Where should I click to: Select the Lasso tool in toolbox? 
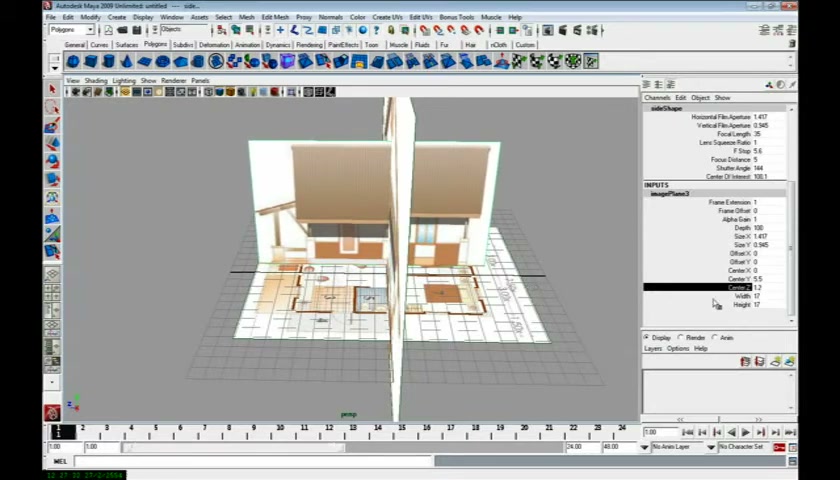click(x=52, y=107)
